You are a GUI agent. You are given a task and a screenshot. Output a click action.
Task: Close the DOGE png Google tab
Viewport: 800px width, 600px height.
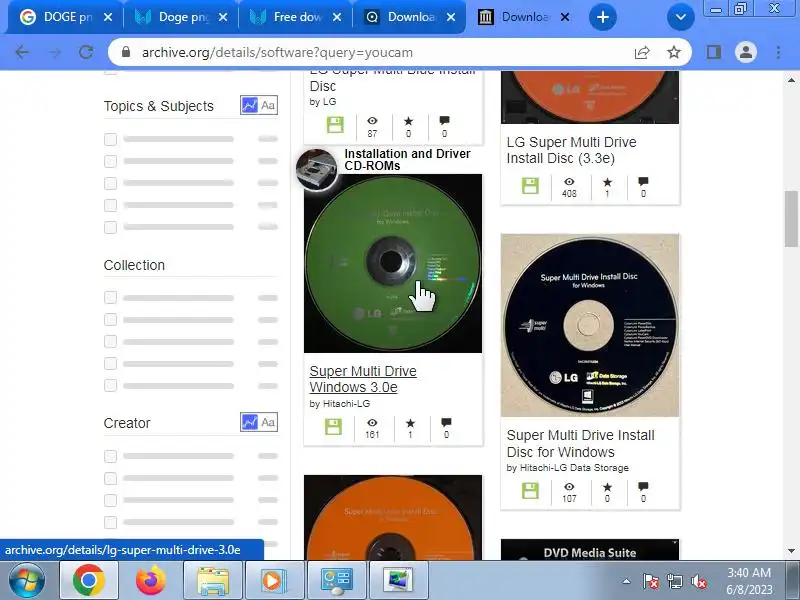tap(108, 17)
